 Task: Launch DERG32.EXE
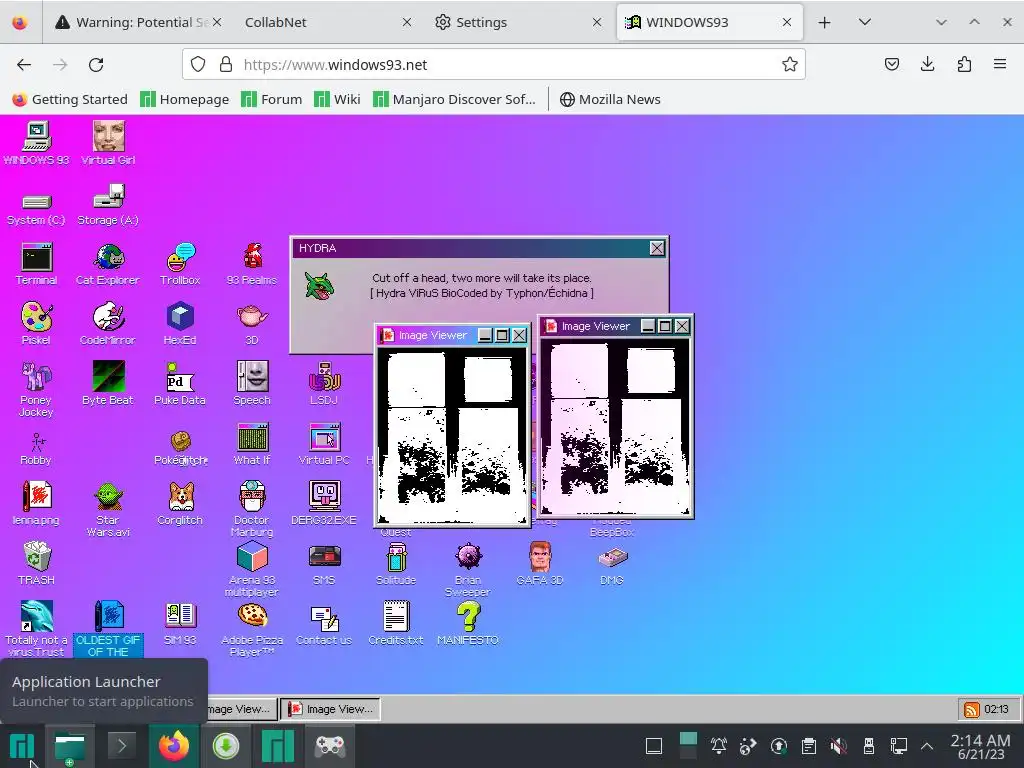324,504
